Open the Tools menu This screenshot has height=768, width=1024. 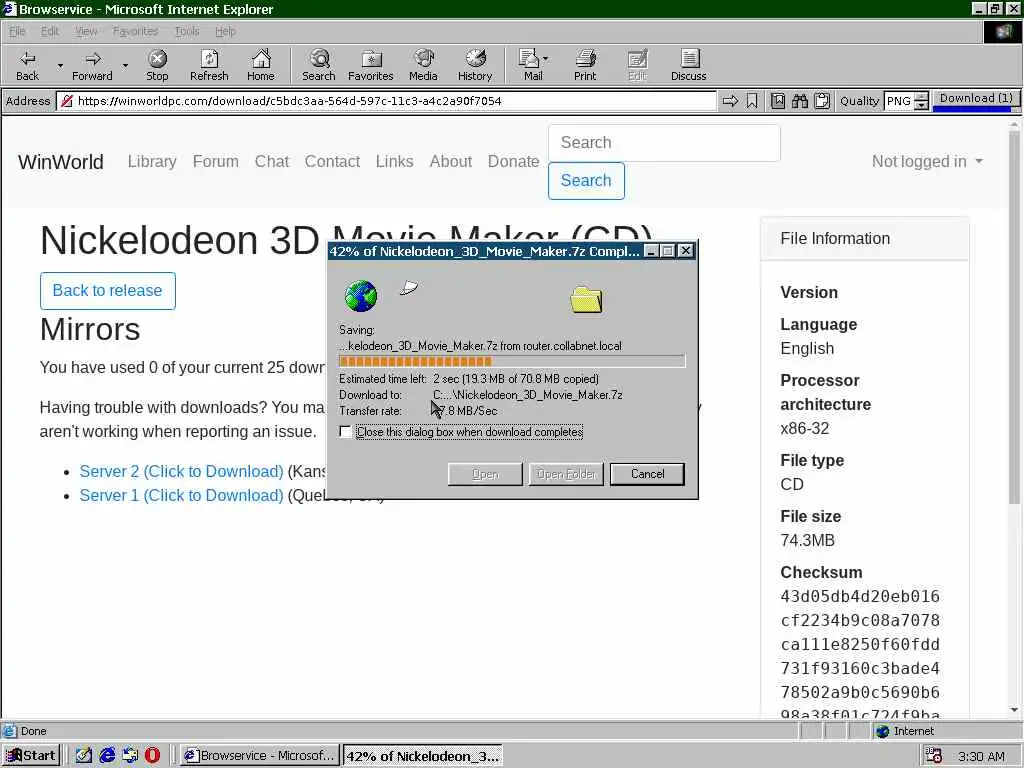pos(187,31)
